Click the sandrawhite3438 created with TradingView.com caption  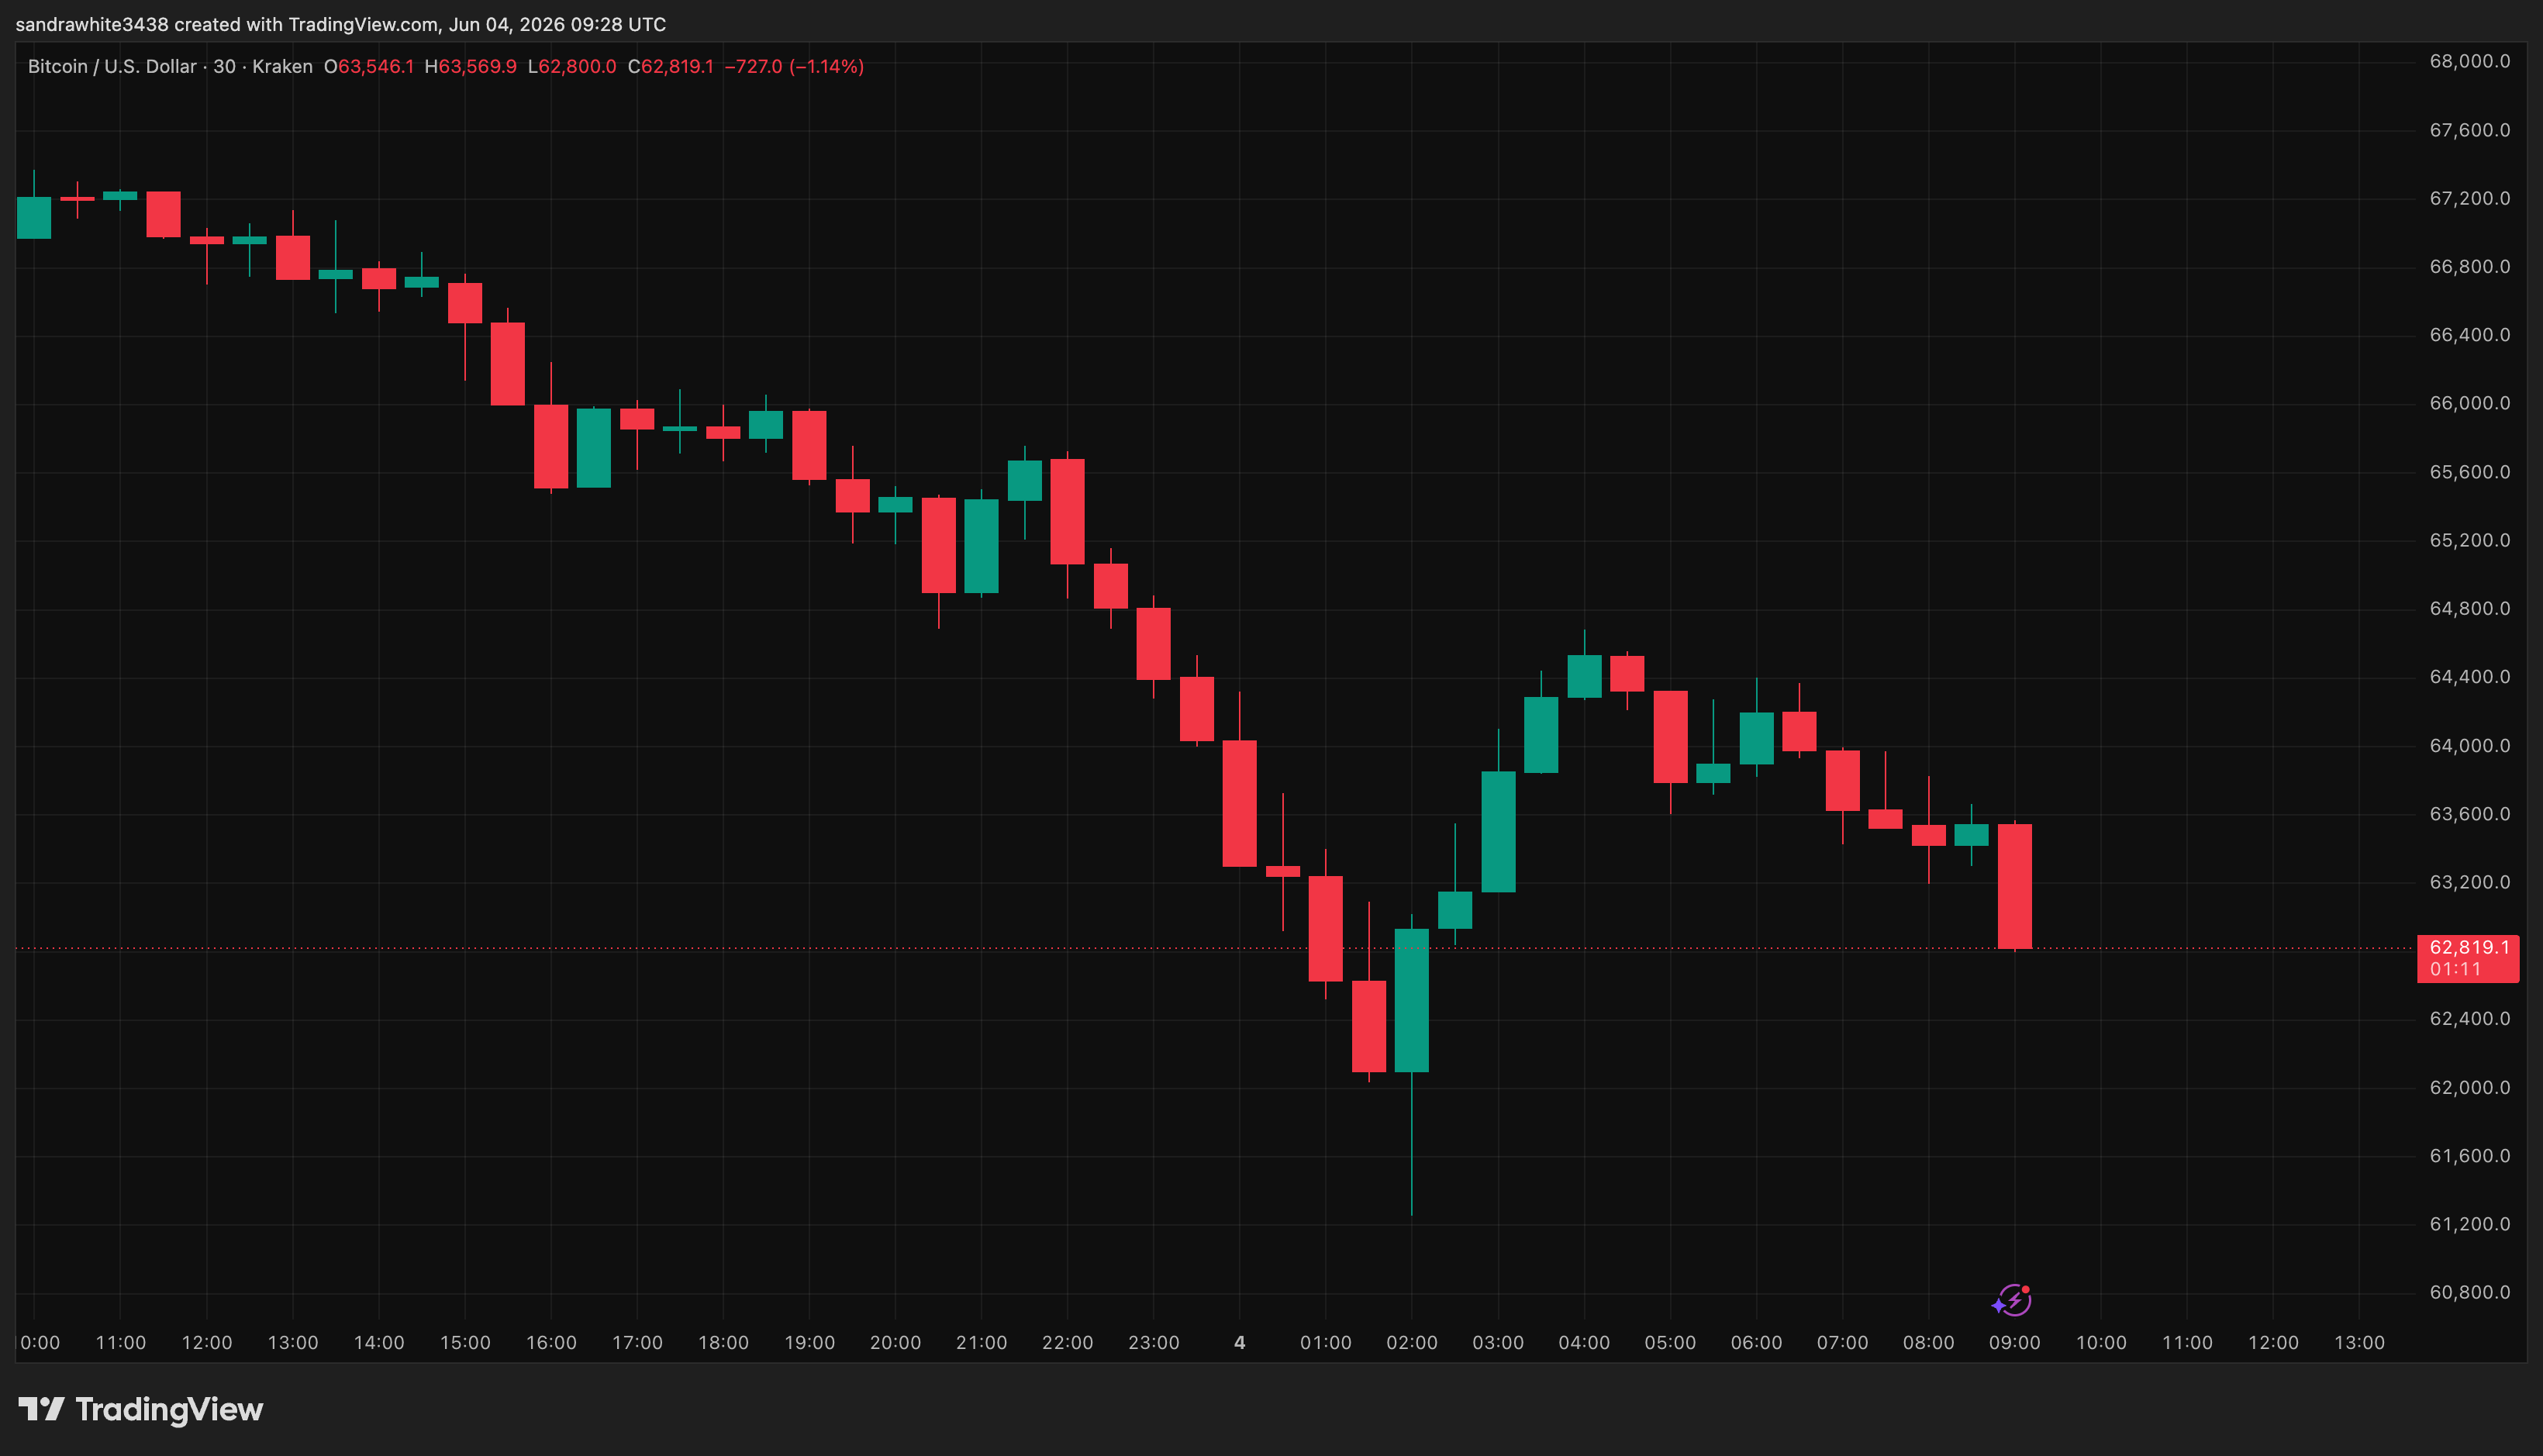coord(341,24)
